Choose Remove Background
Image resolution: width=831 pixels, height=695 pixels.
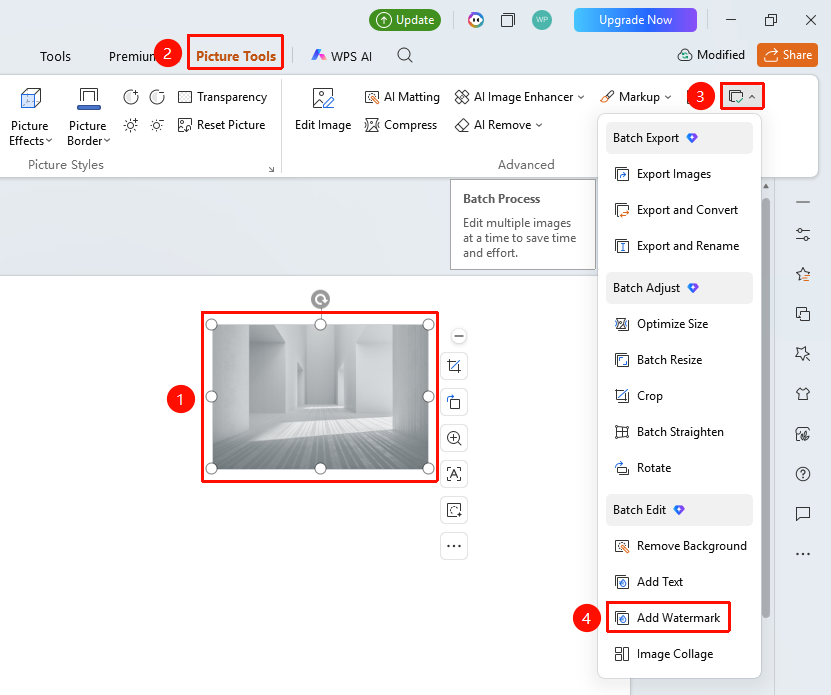679,546
